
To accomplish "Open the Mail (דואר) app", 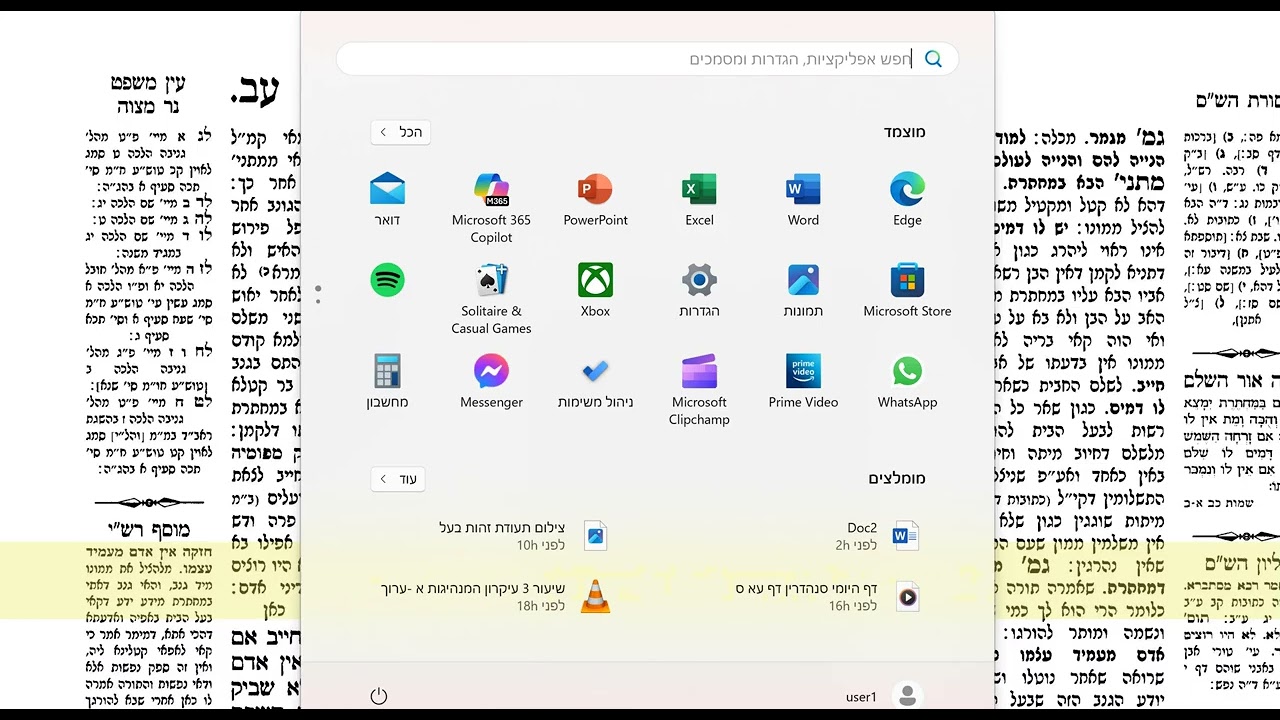I will click(387, 200).
